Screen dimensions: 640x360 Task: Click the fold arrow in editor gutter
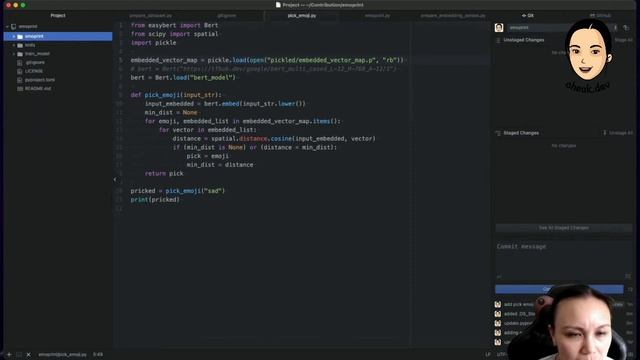click(x=115, y=180)
